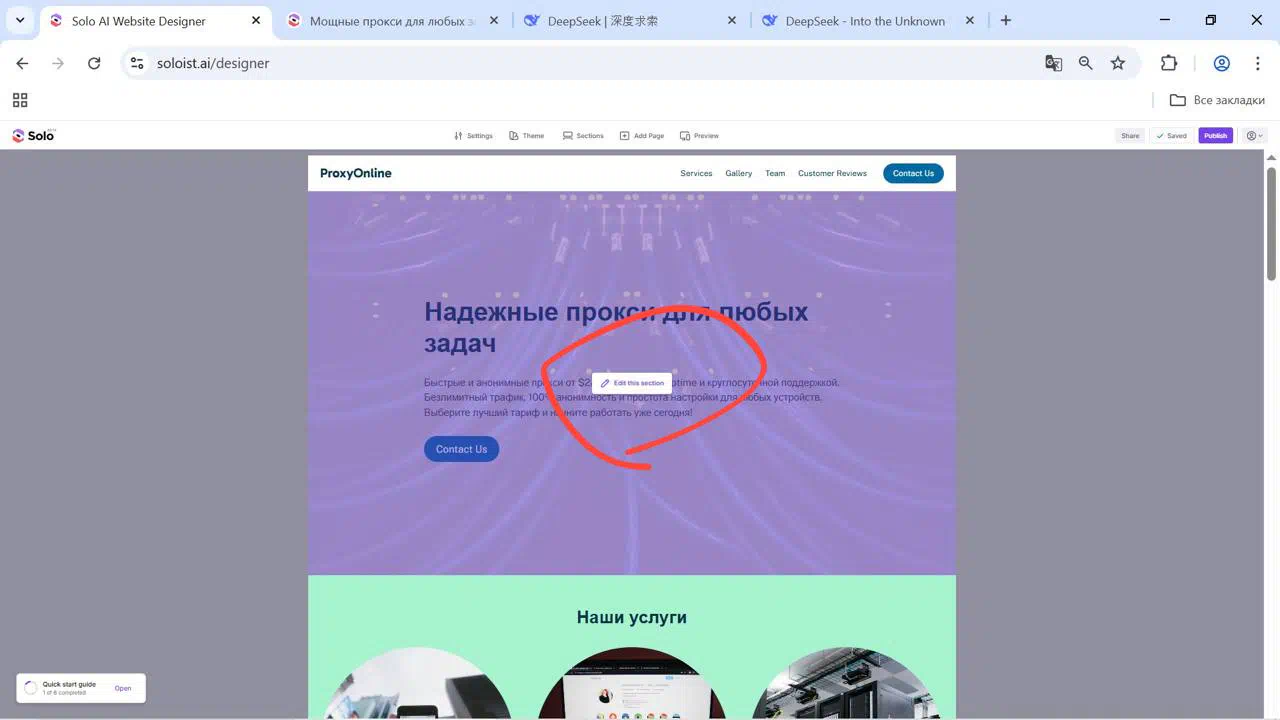The height and width of the screenshot is (720, 1280).
Task: Open the Theme panel
Action: [526, 136]
